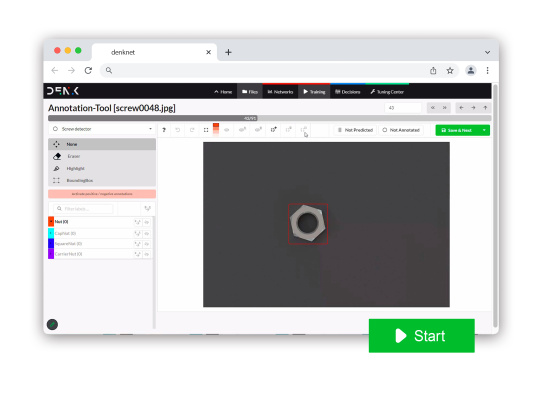This screenshot has height=408, width=540.
Task: Click the up arrow button
Action: [485, 108]
